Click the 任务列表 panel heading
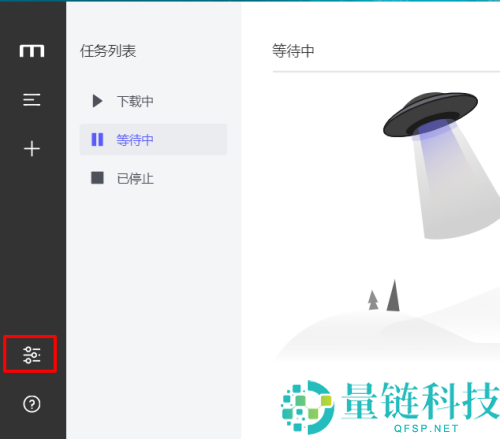Screen dimensions: 500x439 click(108, 51)
